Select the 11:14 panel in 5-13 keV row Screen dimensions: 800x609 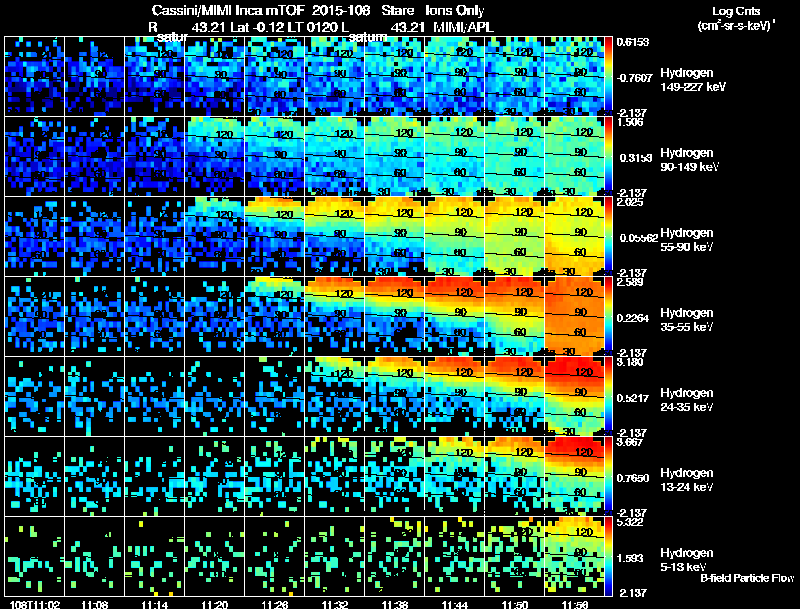click(155, 556)
